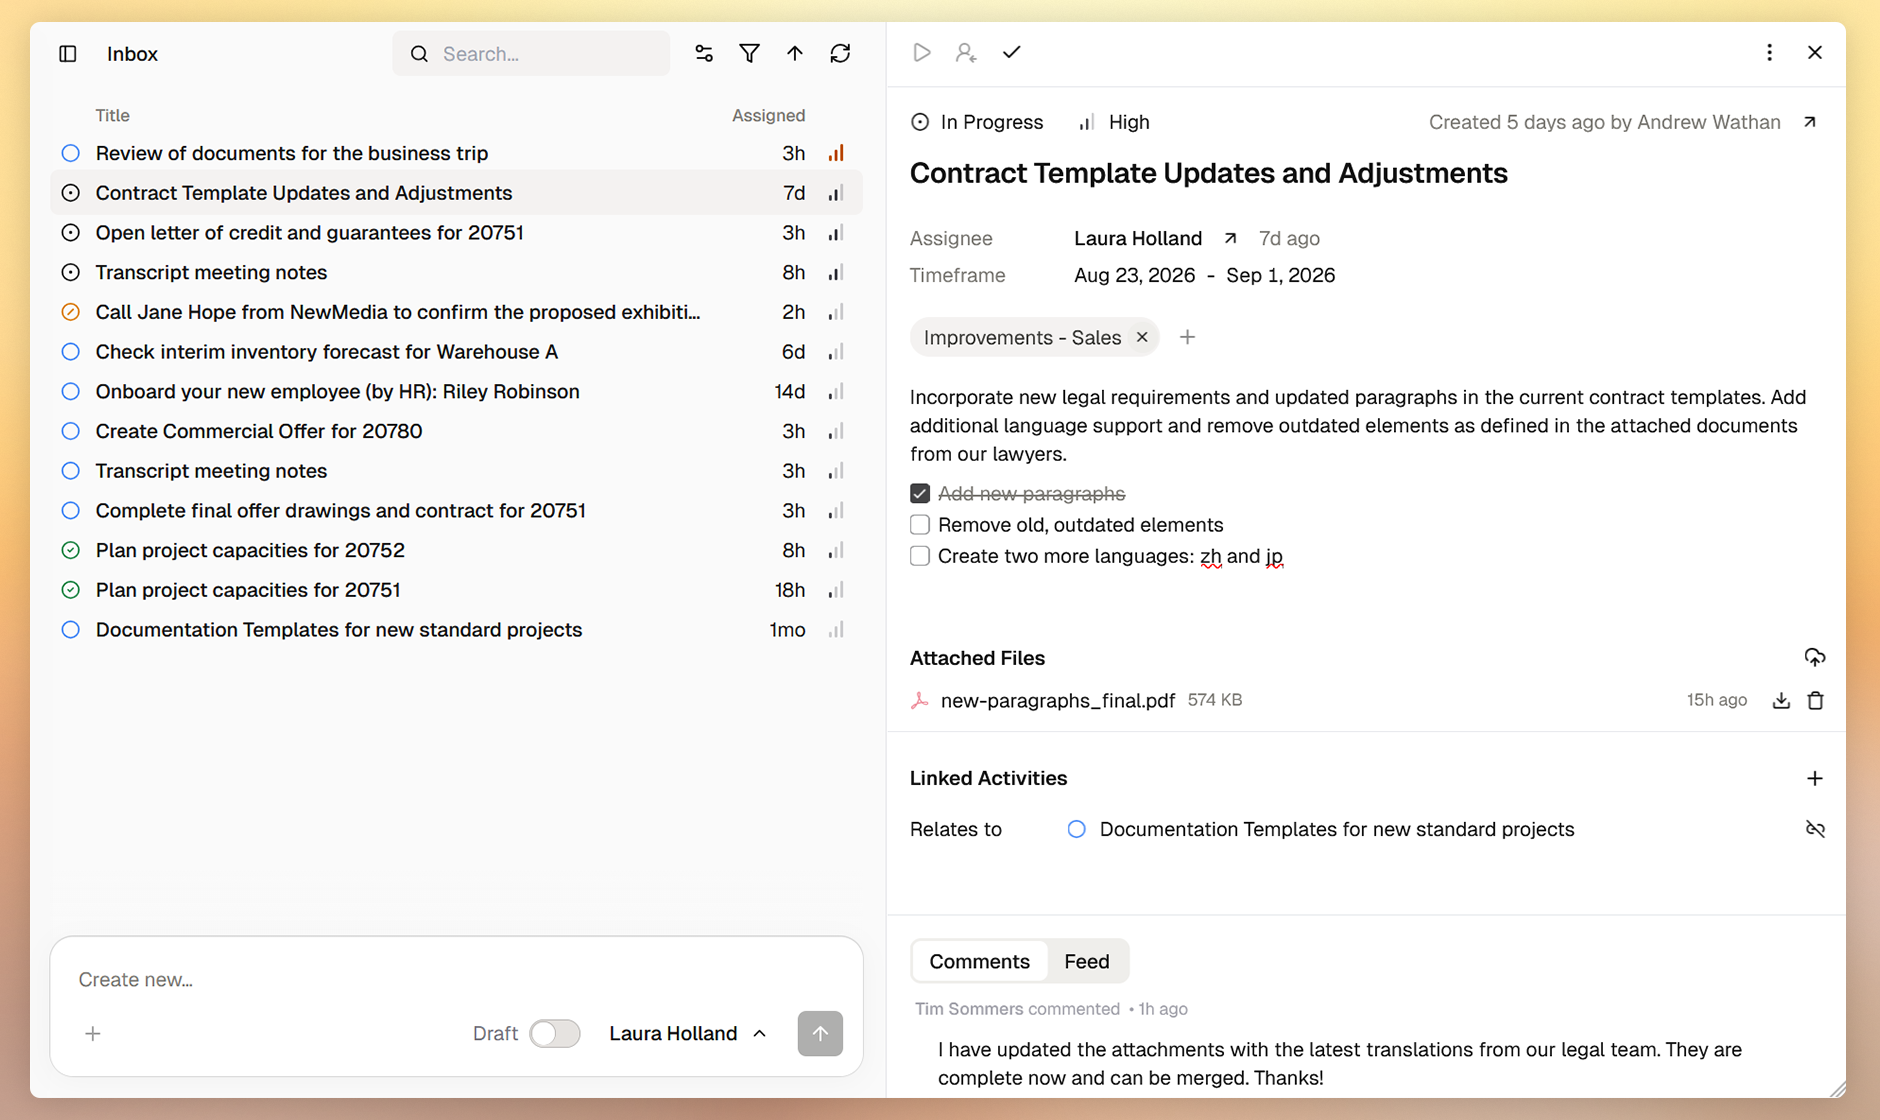Screen dimensions: 1880x1120
Task: Click the Inbox heading
Action: [x=132, y=54]
